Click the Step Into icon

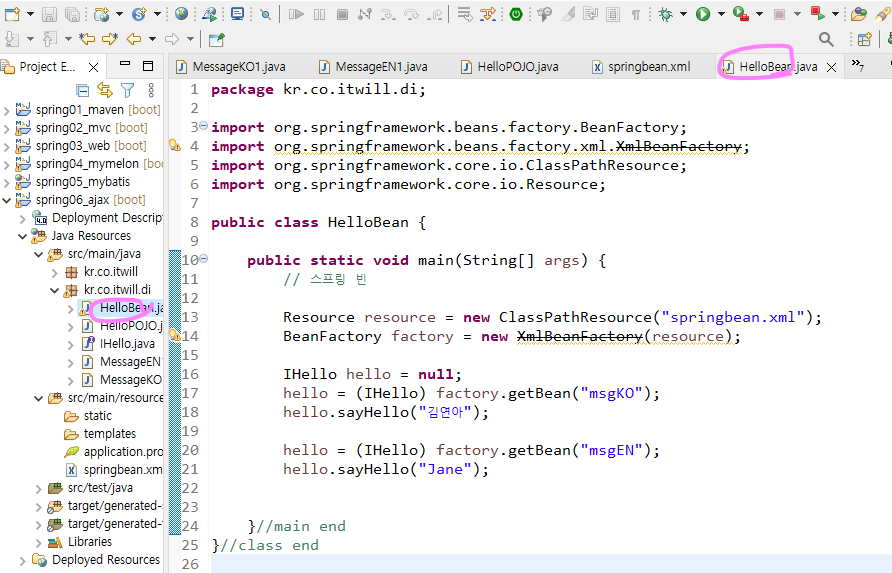point(388,14)
